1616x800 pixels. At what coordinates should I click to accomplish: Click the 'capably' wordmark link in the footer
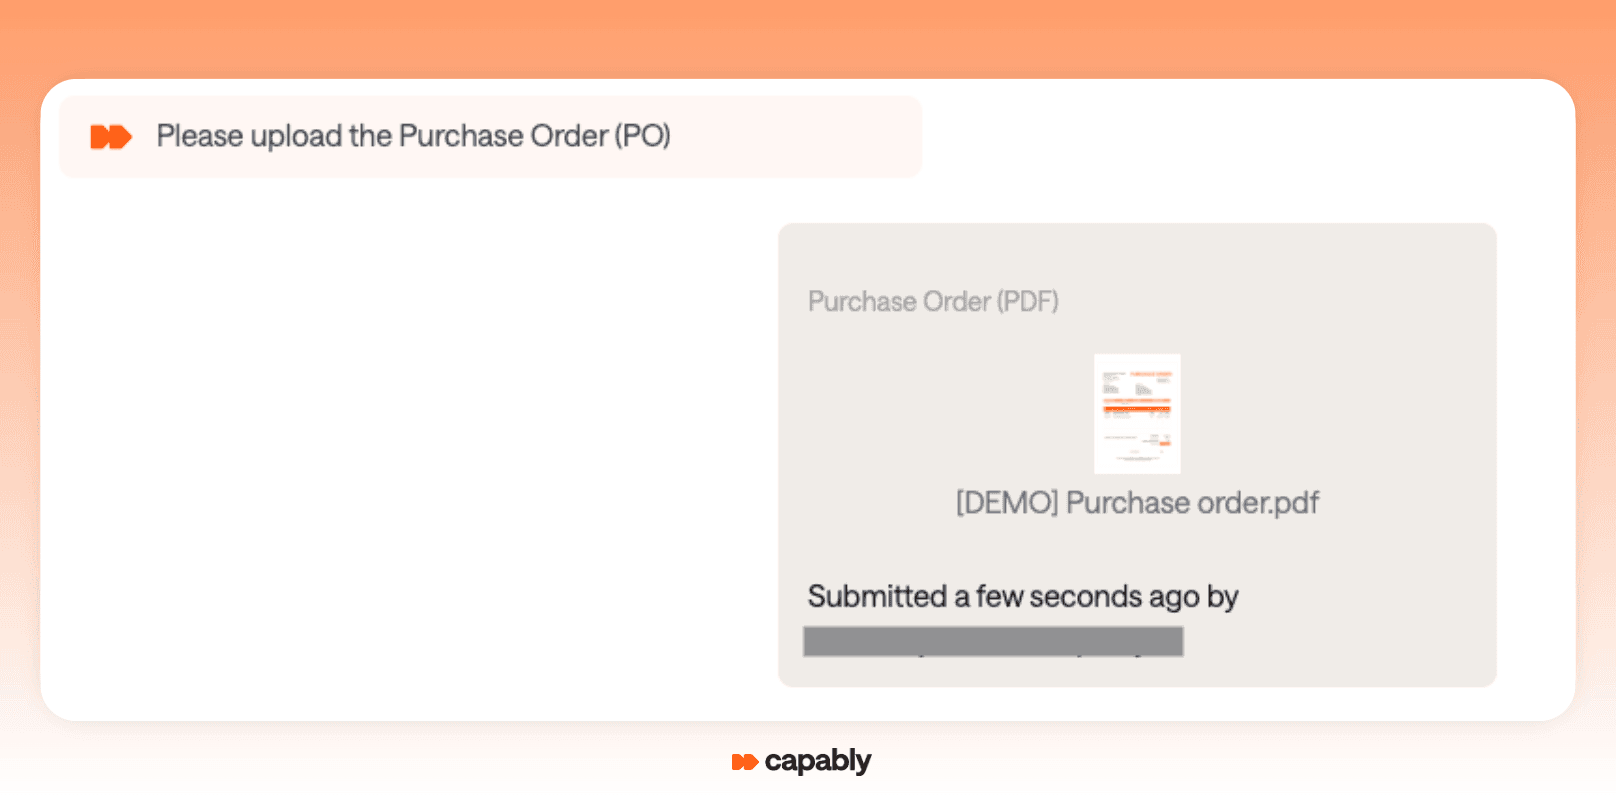[818, 762]
